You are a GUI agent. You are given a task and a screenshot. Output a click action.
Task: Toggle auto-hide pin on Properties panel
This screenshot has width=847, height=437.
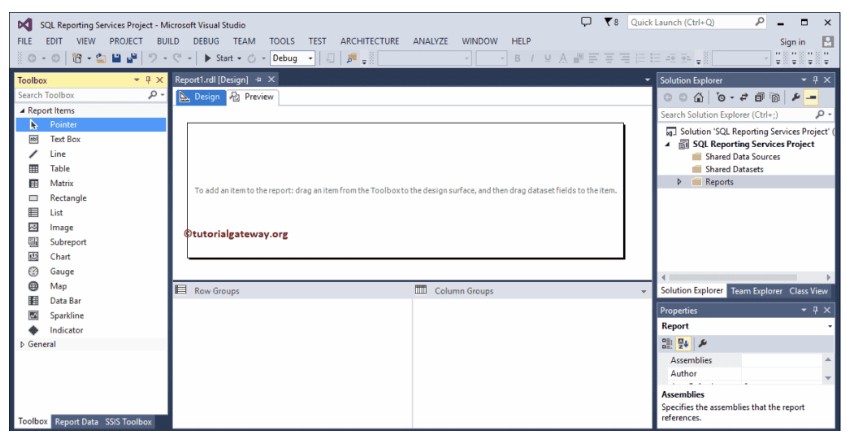816,310
